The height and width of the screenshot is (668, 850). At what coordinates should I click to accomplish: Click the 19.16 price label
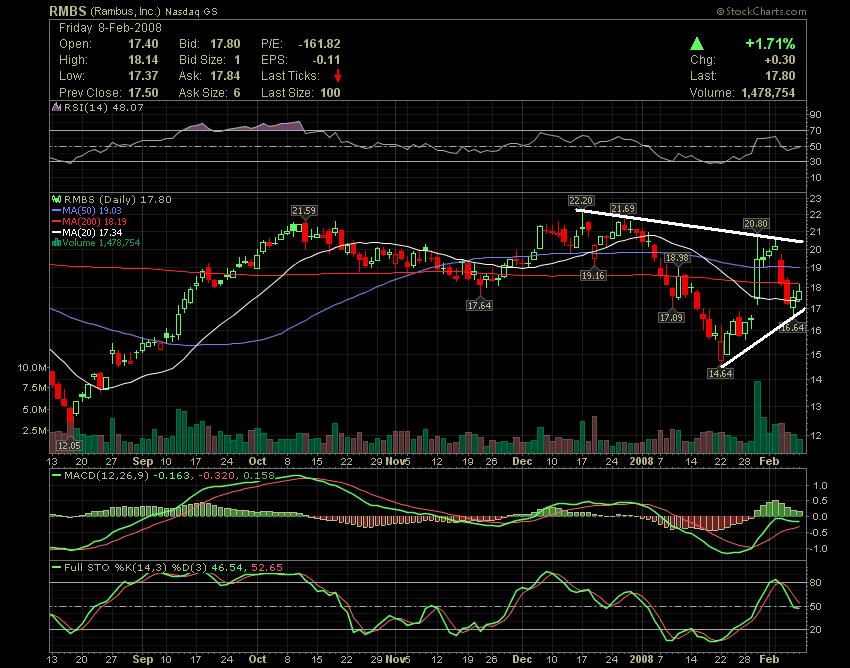coord(593,275)
